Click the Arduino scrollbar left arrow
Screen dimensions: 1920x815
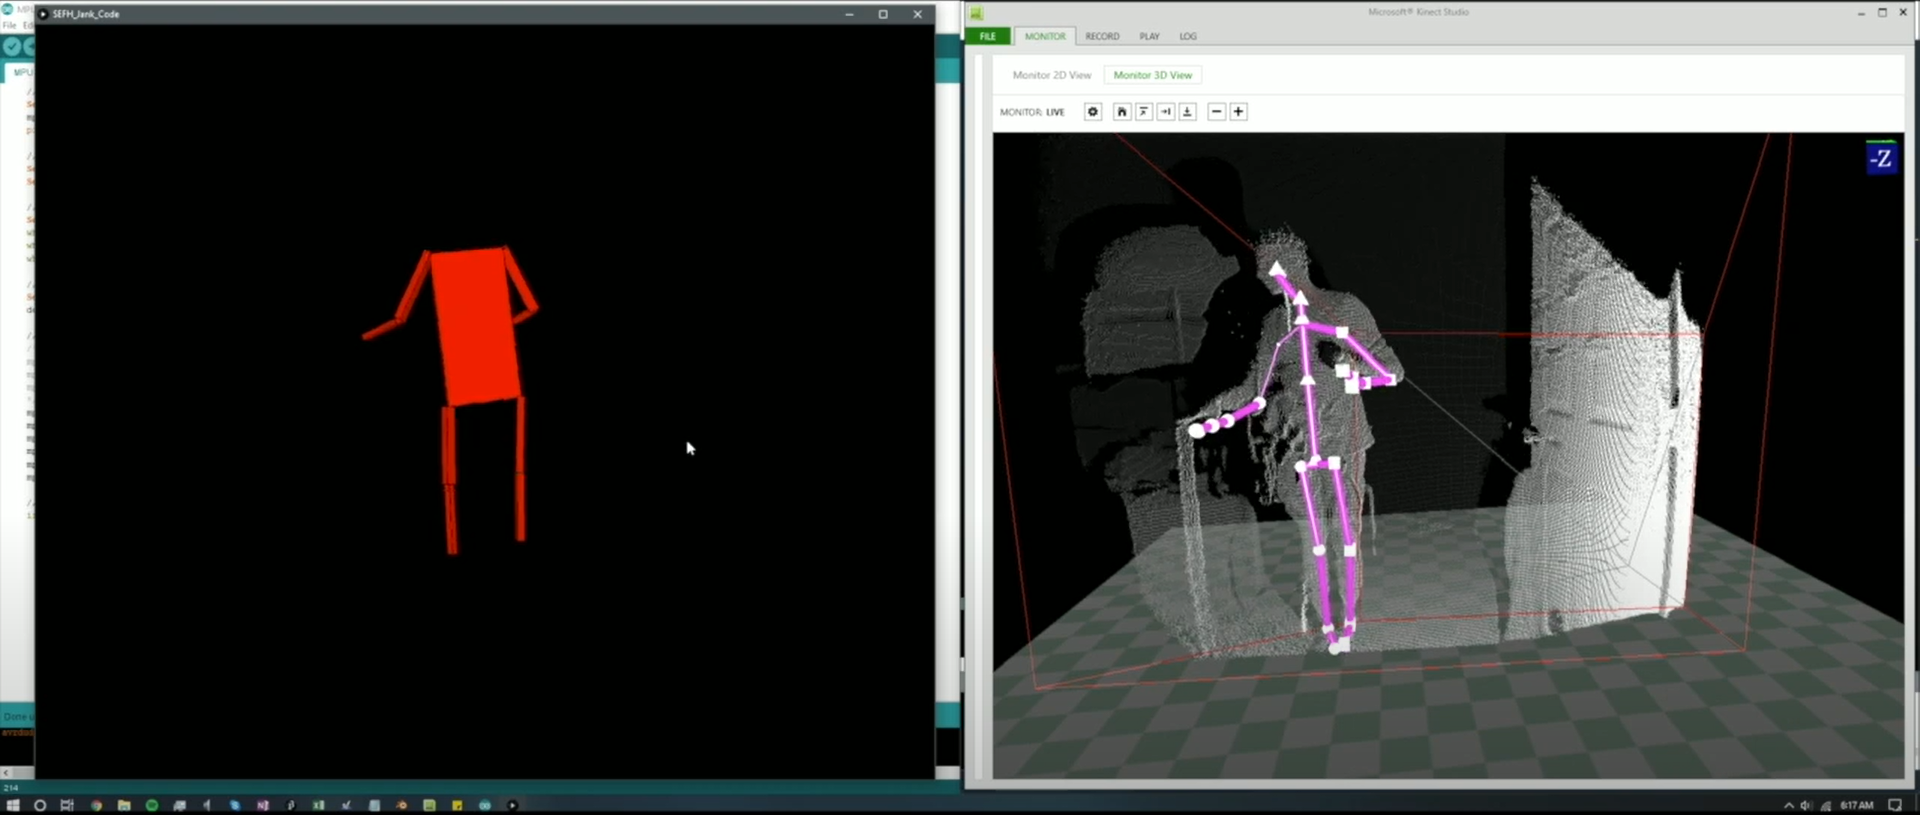point(6,772)
